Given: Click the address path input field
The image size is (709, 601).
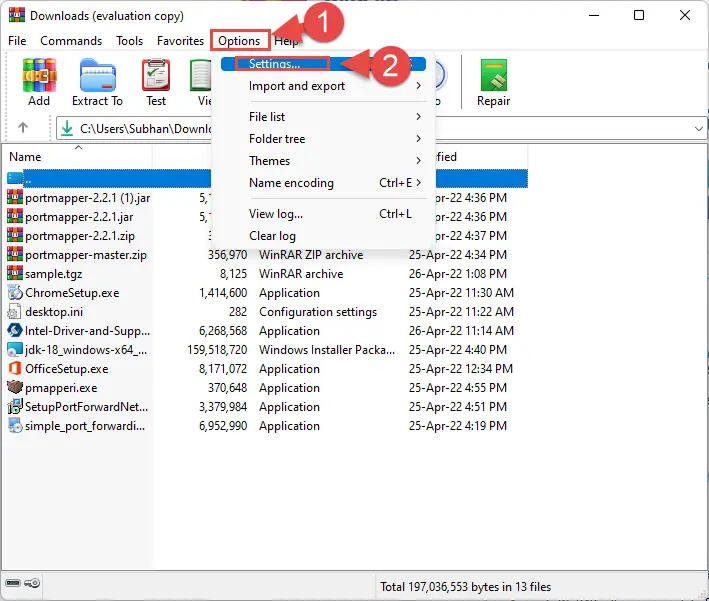Looking at the screenshot, I should (x=381, y=128).
